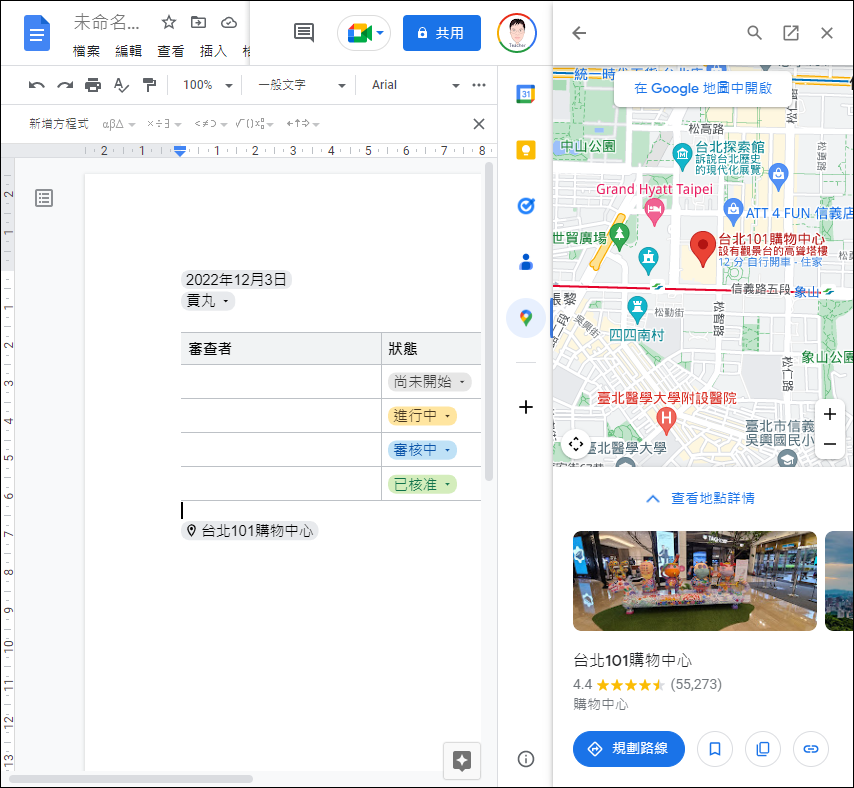Click the Explore button at document corner
Screen dimensions: 854x788
462,760
